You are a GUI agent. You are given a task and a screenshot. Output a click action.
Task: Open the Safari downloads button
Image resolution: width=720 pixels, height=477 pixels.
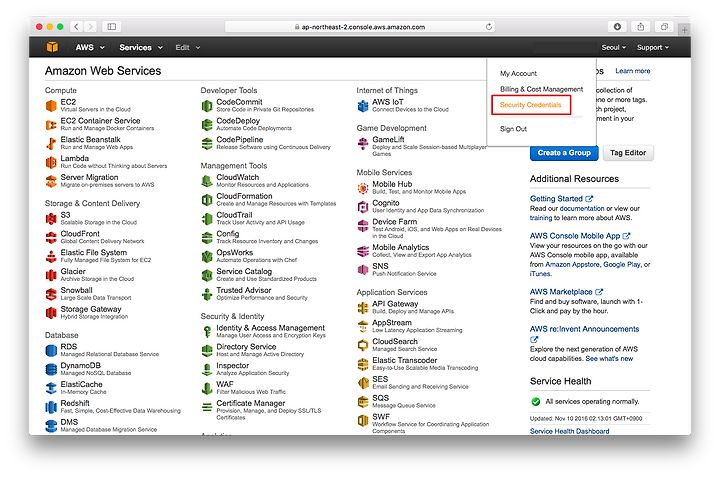point(617,27)
